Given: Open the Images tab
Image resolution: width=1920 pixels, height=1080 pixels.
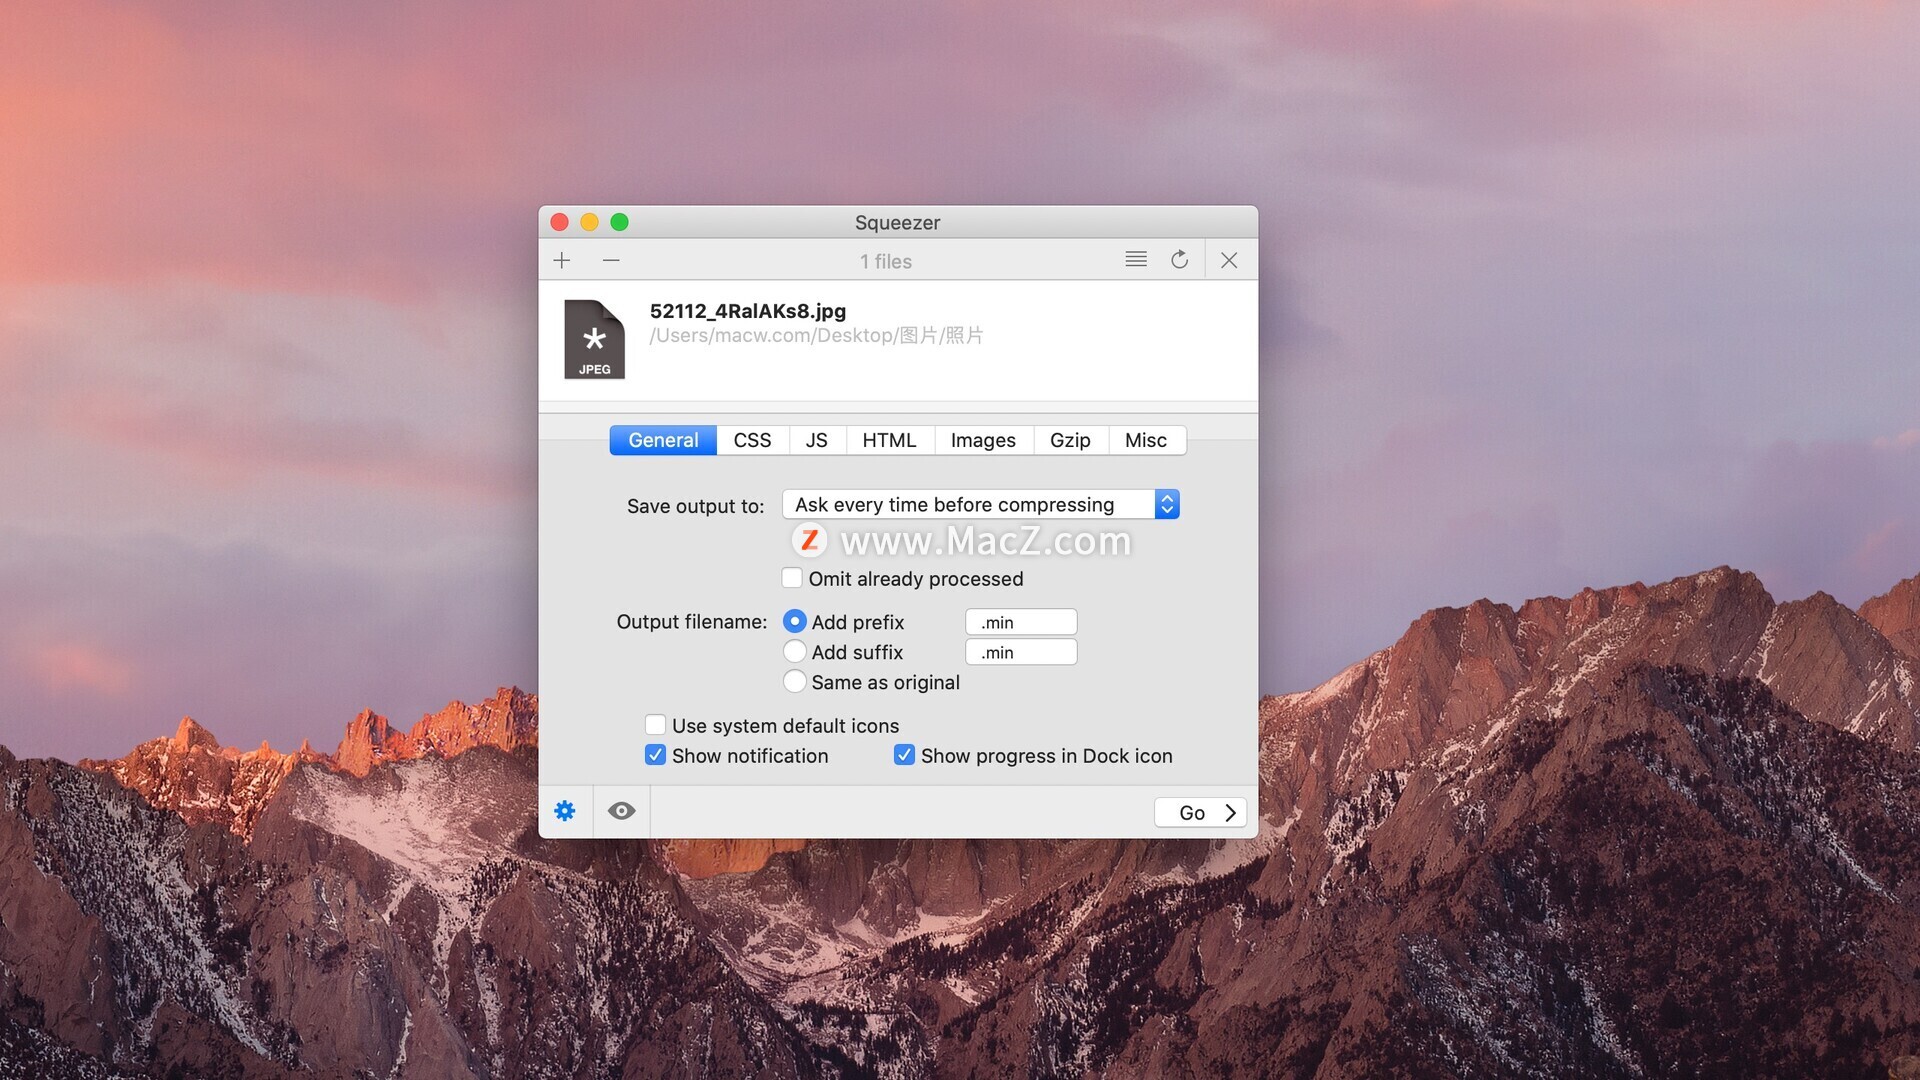Looking at the screenshot, I should tap(983, 440).
